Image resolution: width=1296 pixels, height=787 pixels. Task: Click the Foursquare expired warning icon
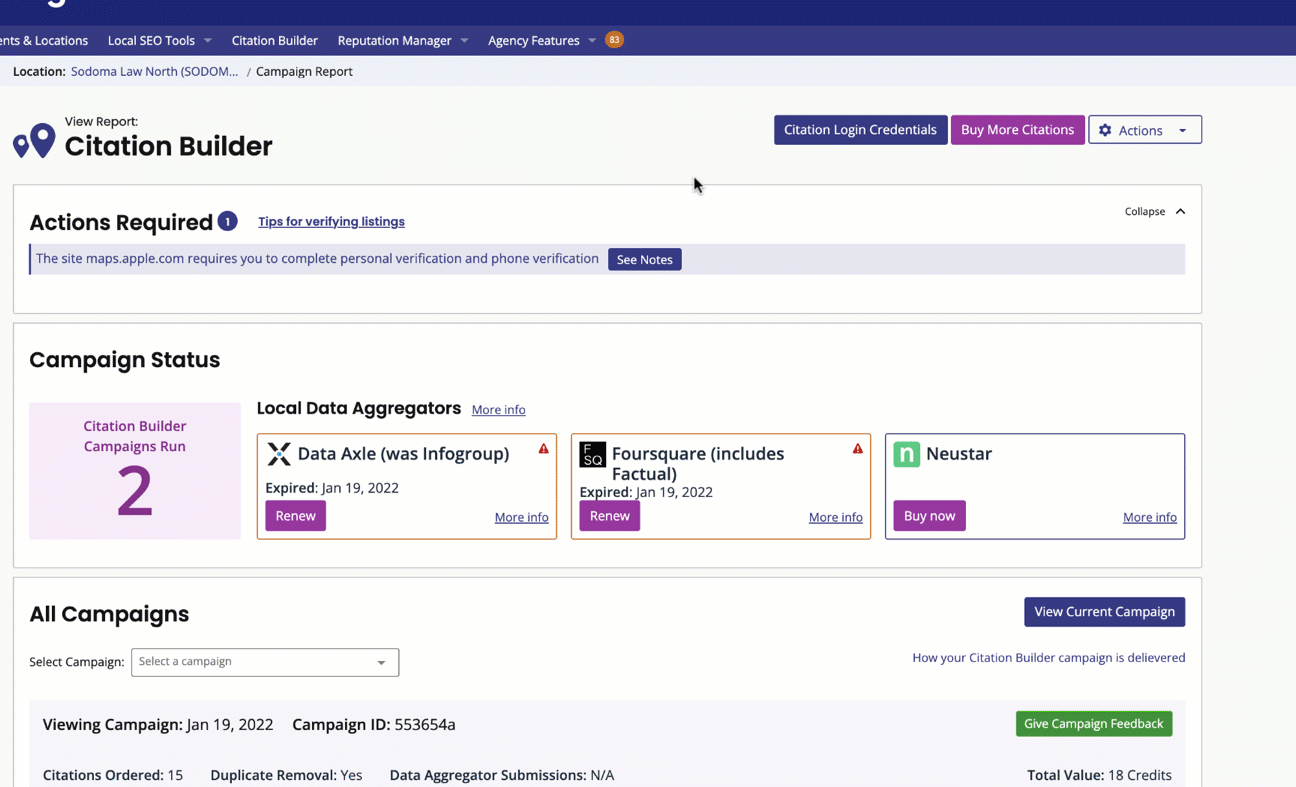tap(858, 449)
